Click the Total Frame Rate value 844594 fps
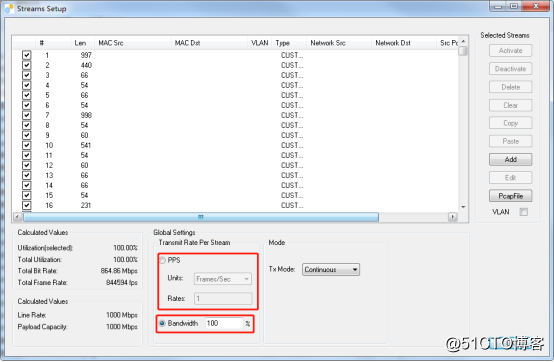554x362 pixels. [122, 283]
